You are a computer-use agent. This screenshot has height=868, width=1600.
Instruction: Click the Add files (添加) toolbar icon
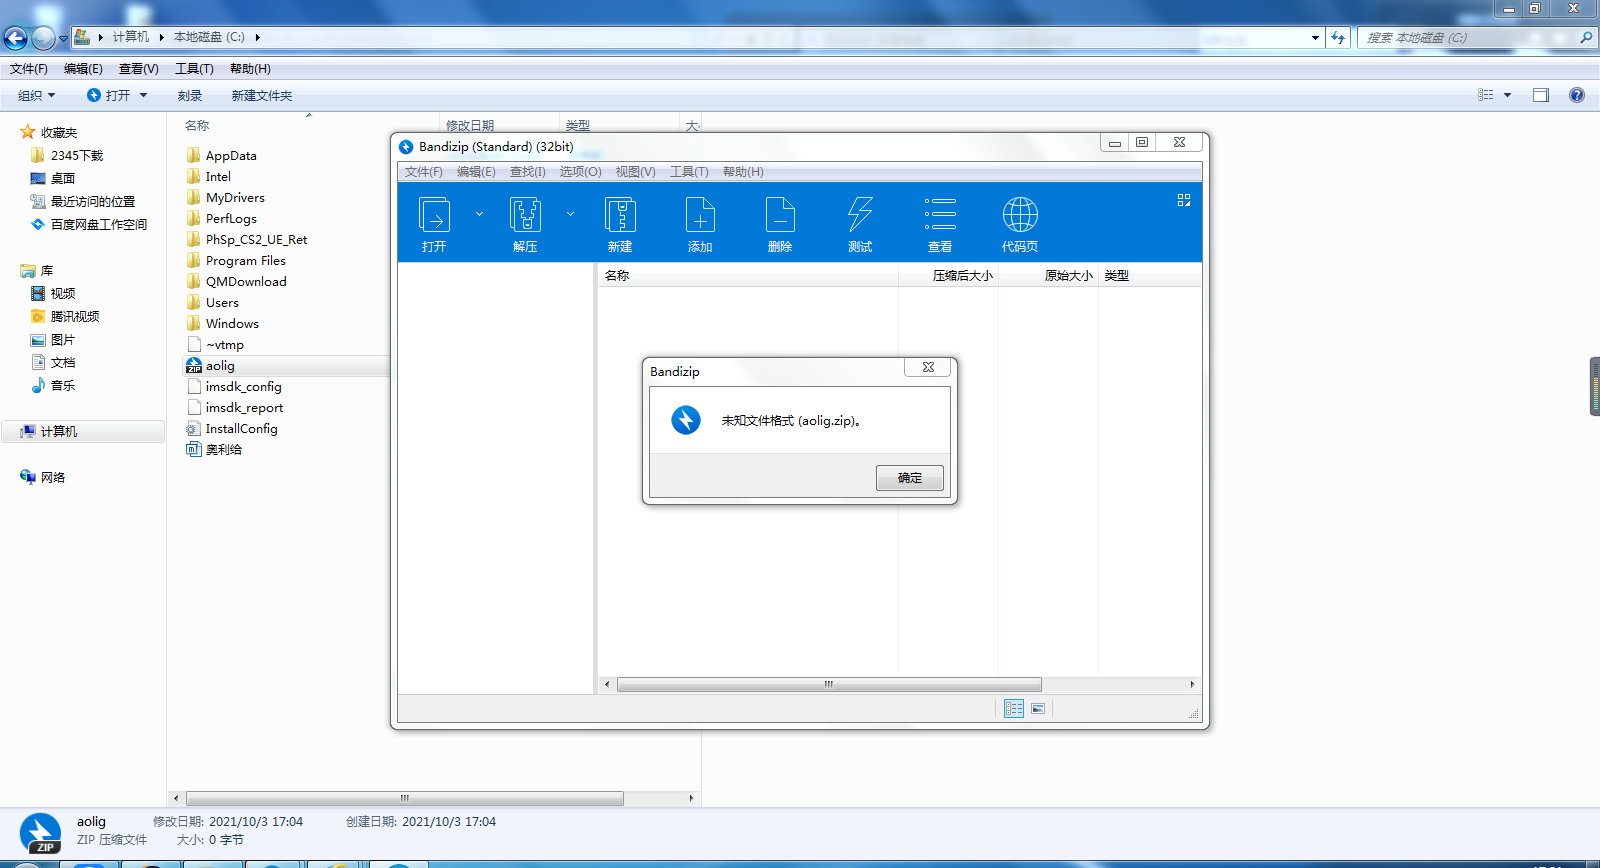click(700, 215)
